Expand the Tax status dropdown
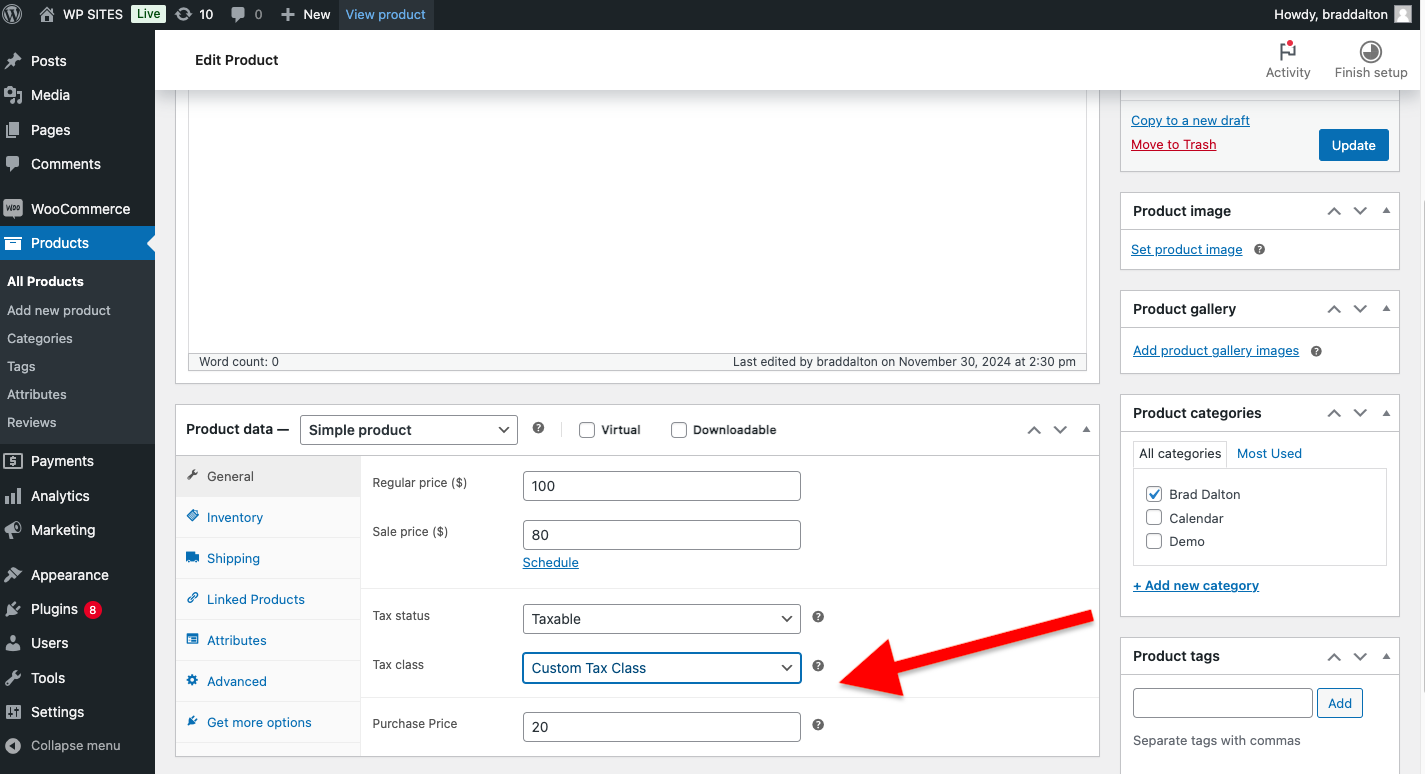 (x=661, y=619)
